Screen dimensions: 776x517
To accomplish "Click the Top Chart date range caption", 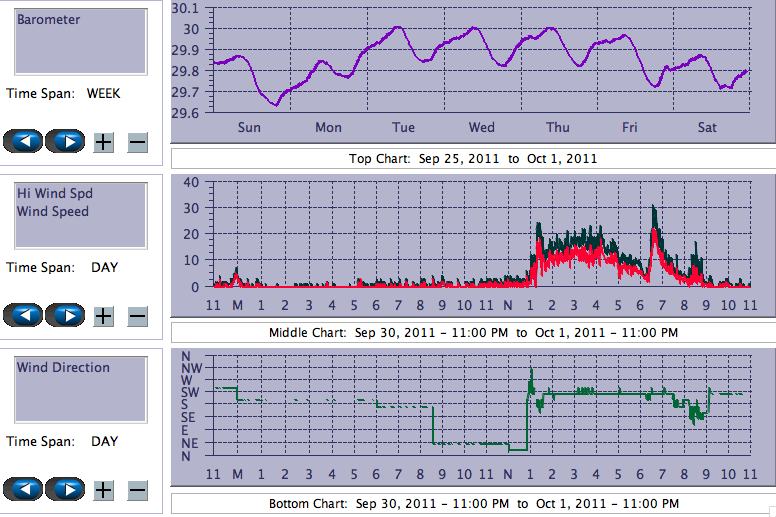I will 473,158.
